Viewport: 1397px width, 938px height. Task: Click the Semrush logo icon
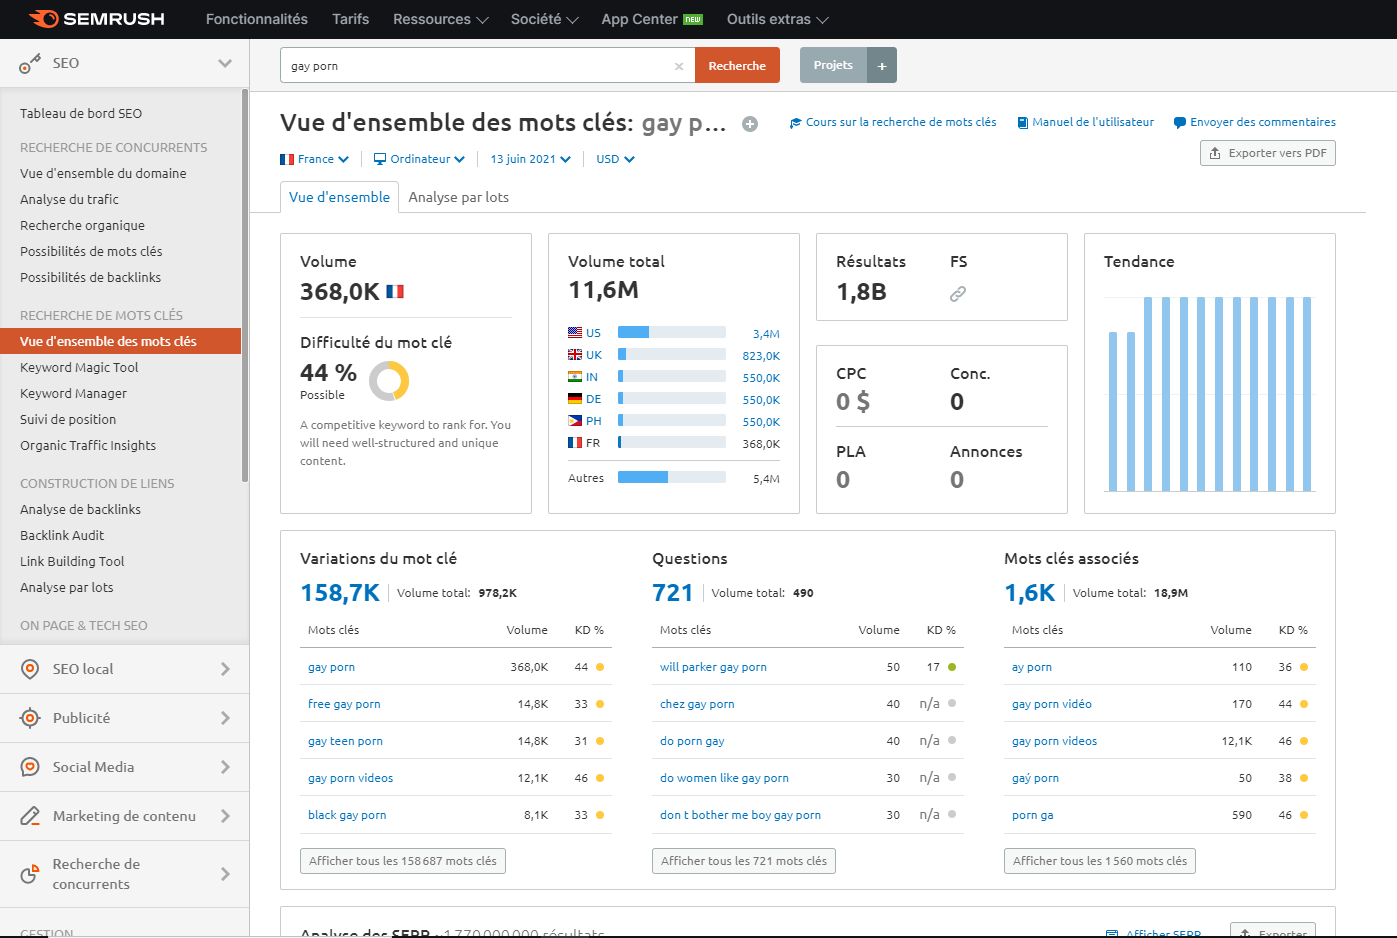pos(44,19)
